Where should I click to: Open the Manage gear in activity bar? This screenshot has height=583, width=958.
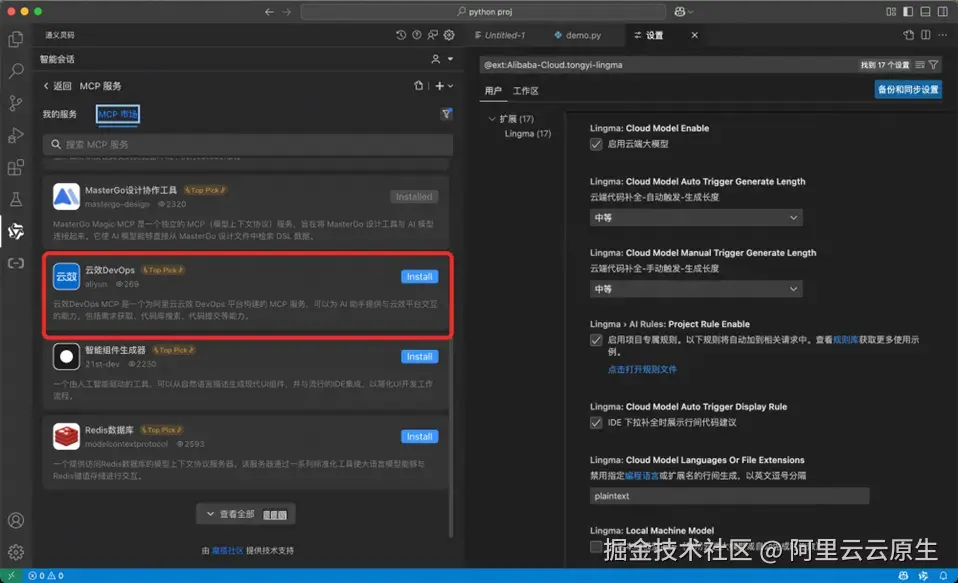click(x=16, y=552)
